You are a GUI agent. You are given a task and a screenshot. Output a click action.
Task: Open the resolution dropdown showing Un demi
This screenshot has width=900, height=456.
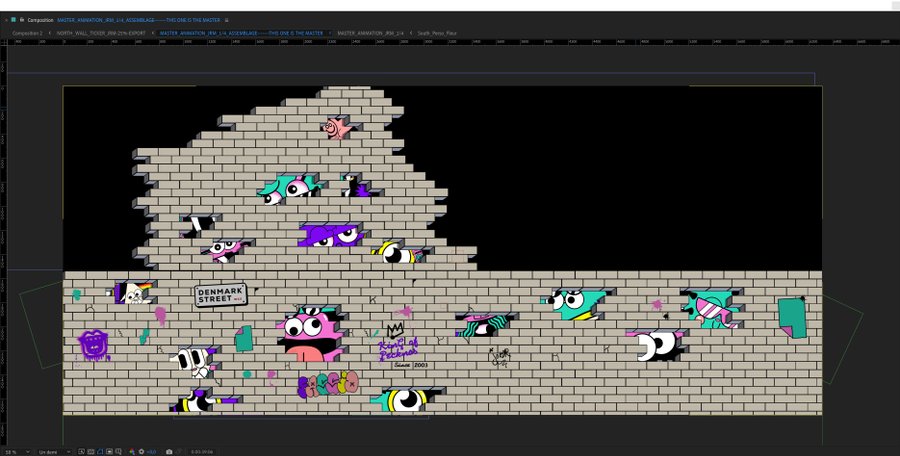click(x=54, y=451)
